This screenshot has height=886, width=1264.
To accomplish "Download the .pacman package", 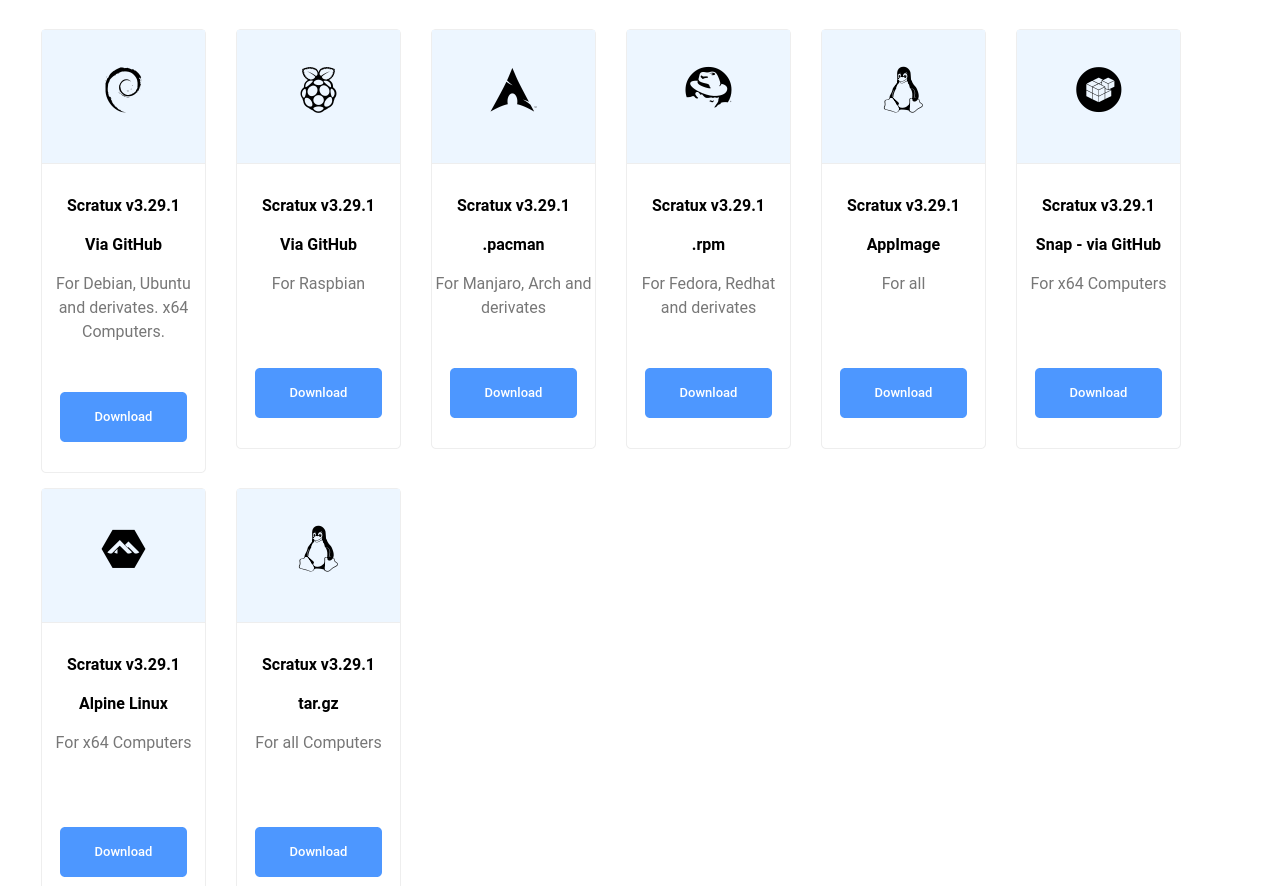I will (x=513, y=393).
